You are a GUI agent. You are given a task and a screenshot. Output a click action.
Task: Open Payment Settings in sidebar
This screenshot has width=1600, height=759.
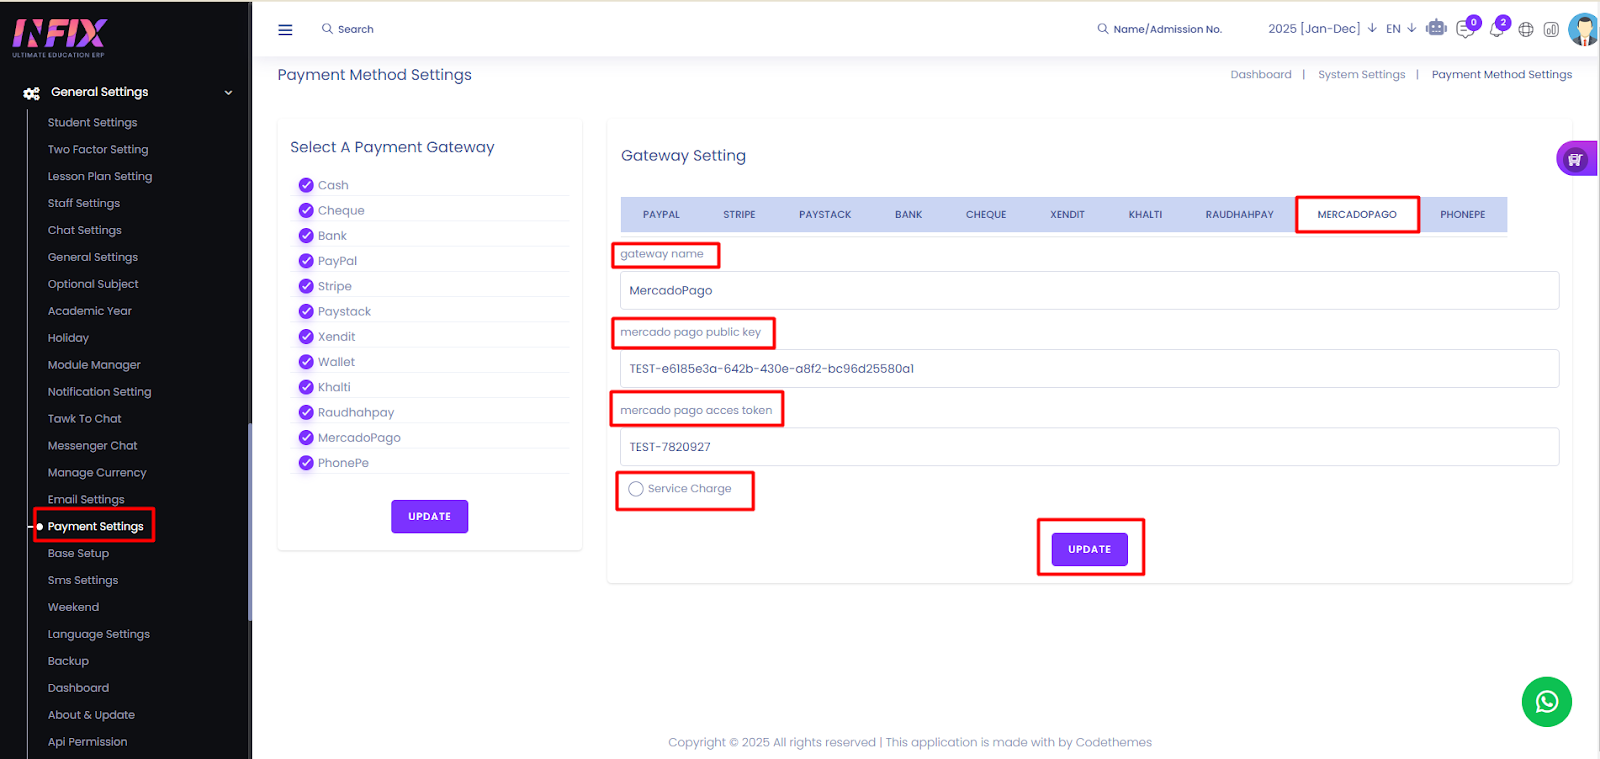pyautogui.click(x=96, y=527)
